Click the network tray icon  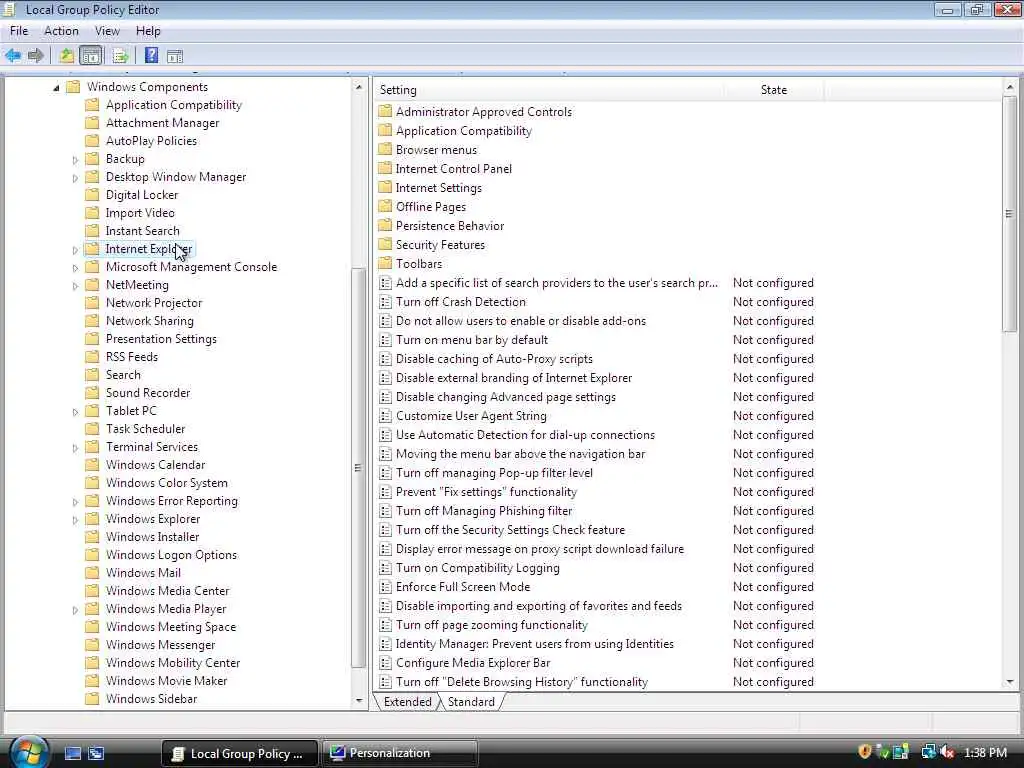929,752
